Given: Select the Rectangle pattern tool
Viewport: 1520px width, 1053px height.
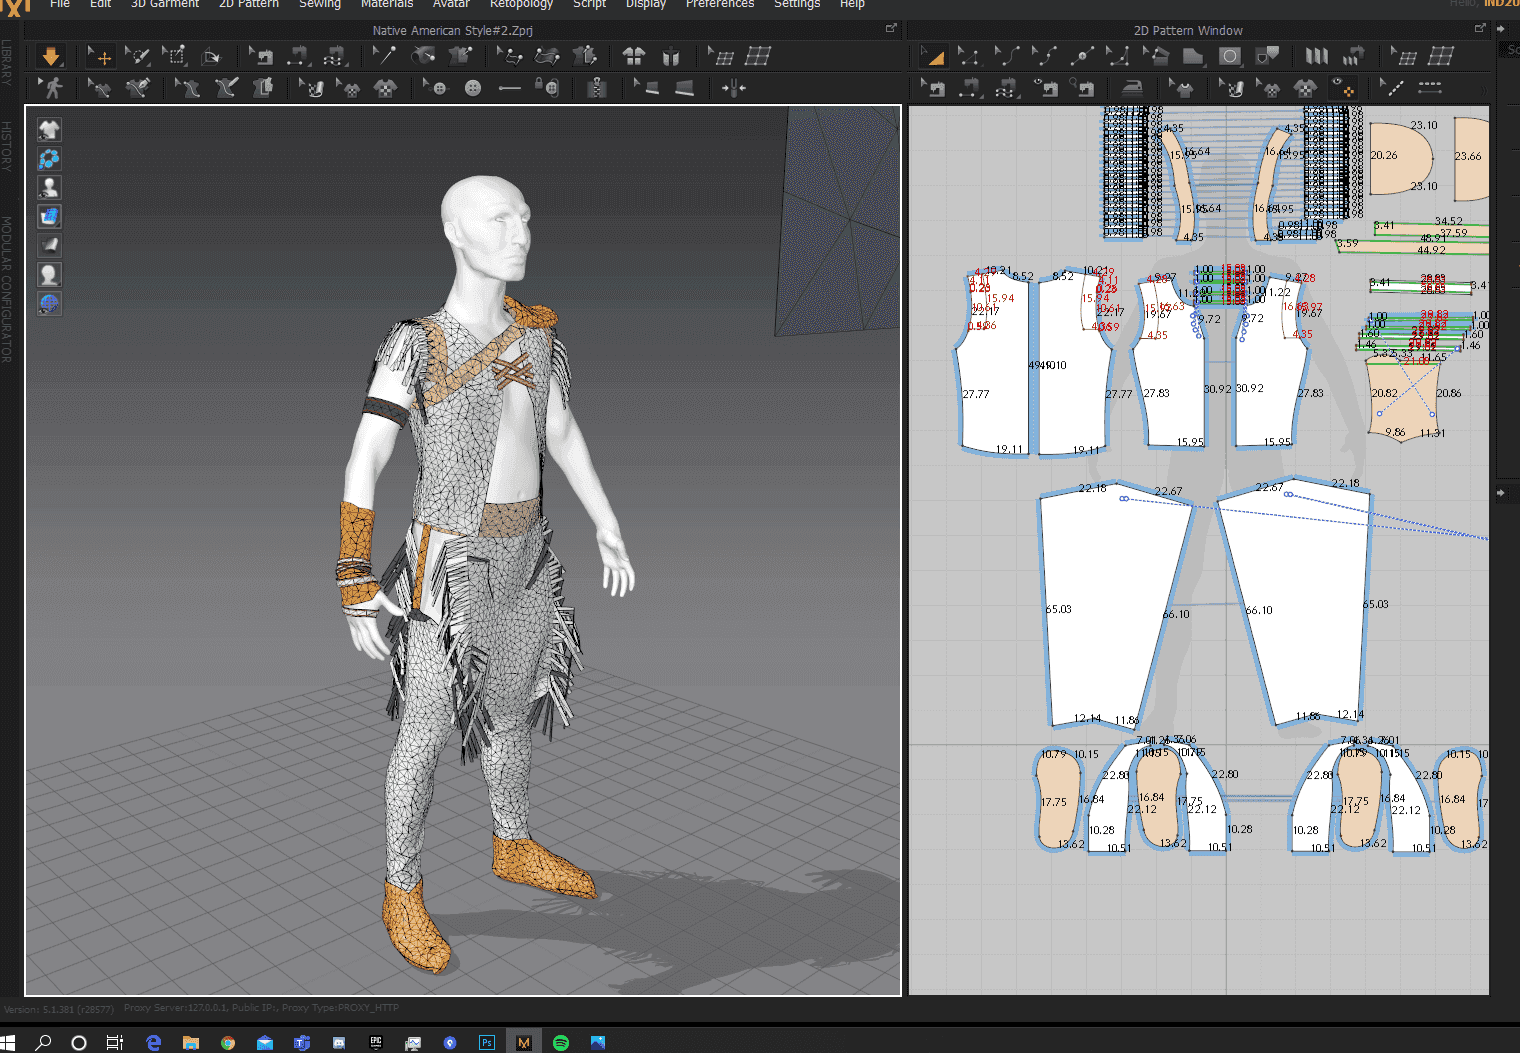Looking at the screenshot, I should pyautogui.click(x=1193, y=56).
